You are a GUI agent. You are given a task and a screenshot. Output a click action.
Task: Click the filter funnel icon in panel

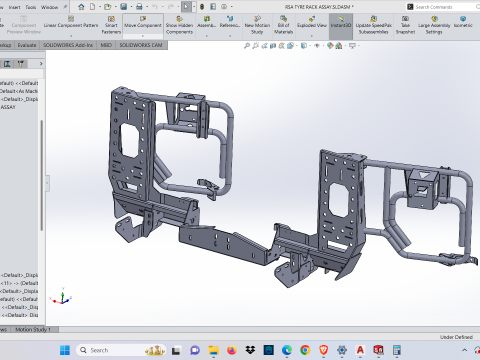[21, 64]
